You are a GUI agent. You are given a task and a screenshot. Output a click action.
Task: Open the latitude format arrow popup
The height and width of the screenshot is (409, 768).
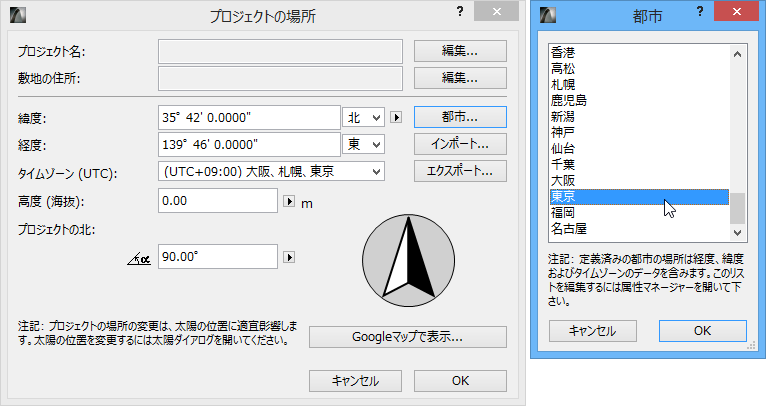[396, 118]
